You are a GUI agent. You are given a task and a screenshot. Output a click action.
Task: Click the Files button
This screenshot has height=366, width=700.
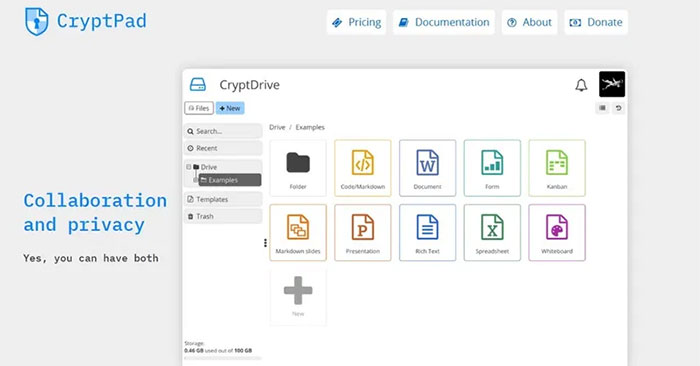point(199,108)
